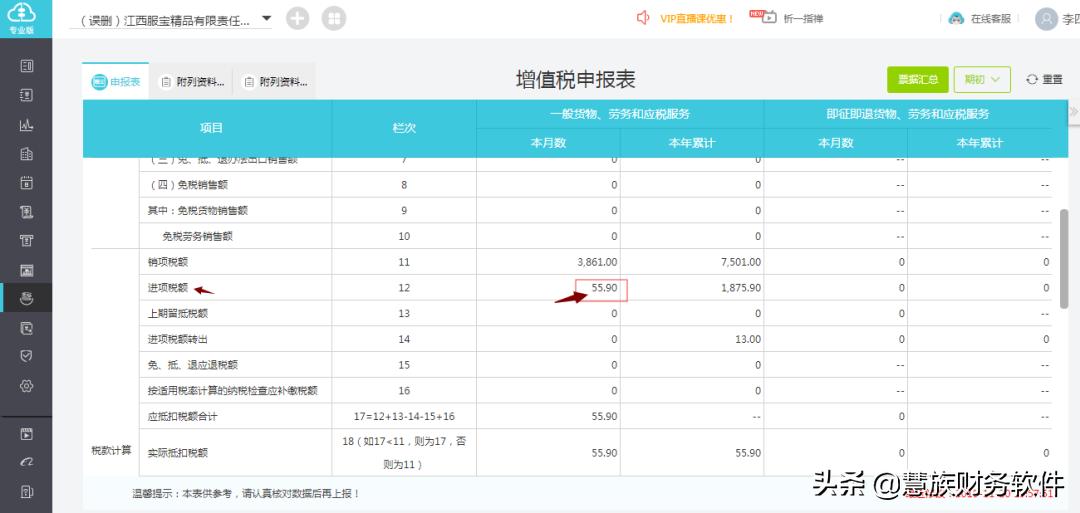
Task: Click the user profile avatar
Action: coord(1046,19)
